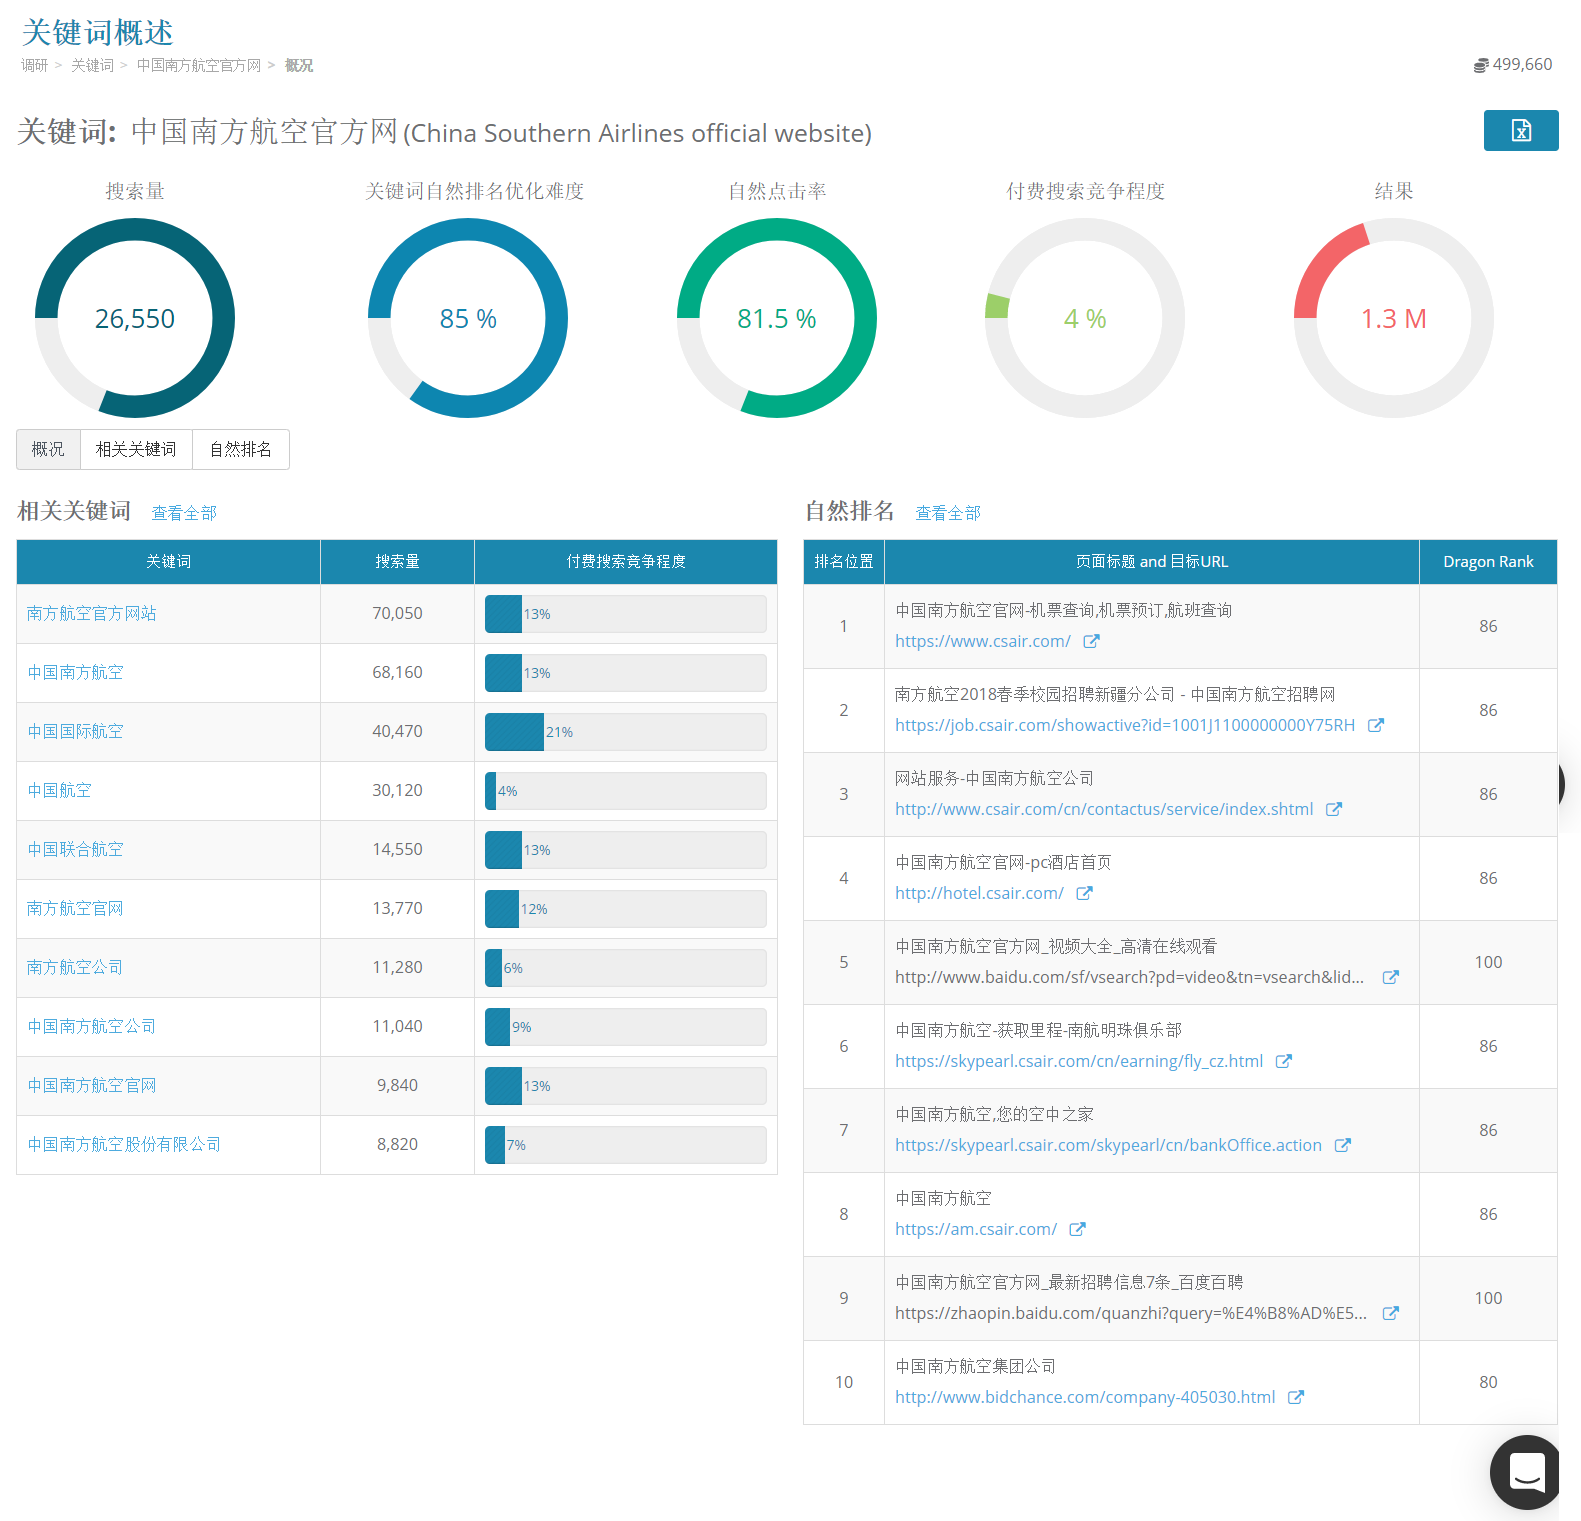Click 21% competition bar for 中国国际航空
The height and width of the screenshot is (1521, 1581).
[x=626, y=732]
